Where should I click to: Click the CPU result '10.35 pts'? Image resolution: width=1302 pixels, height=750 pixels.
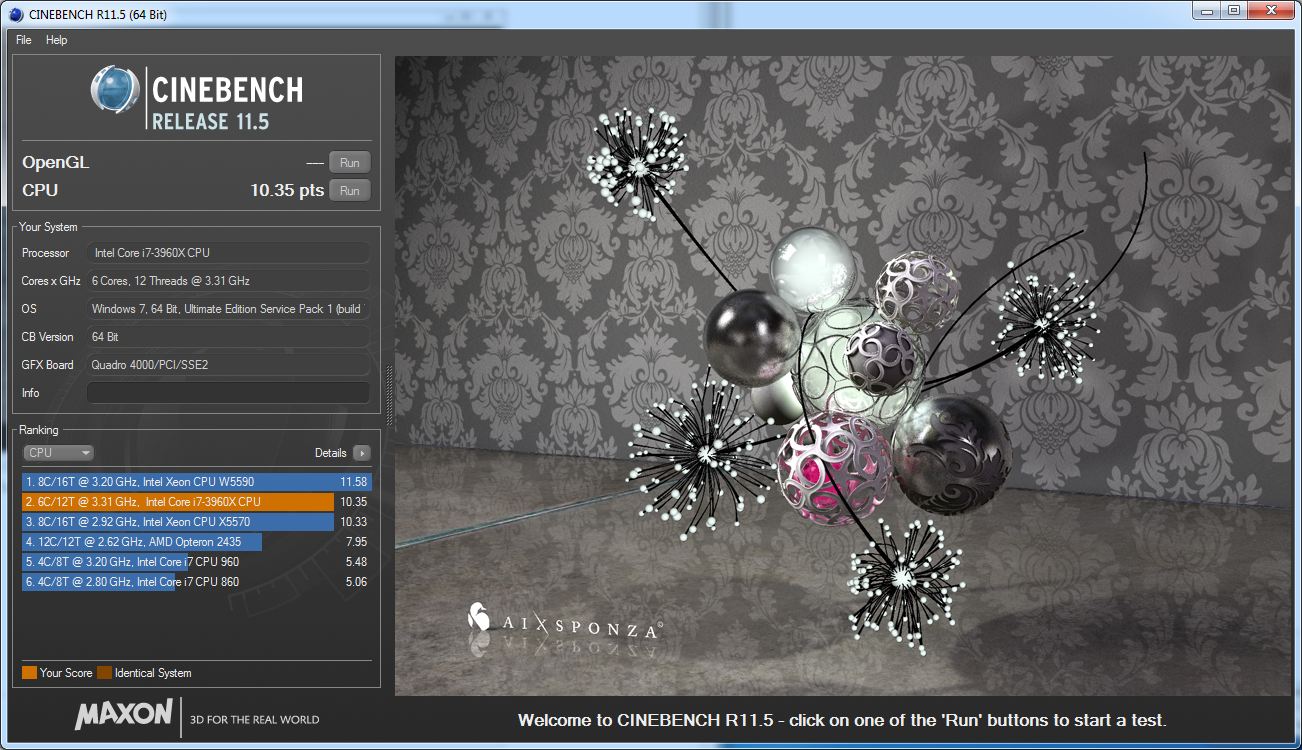[x=287, y=190]
